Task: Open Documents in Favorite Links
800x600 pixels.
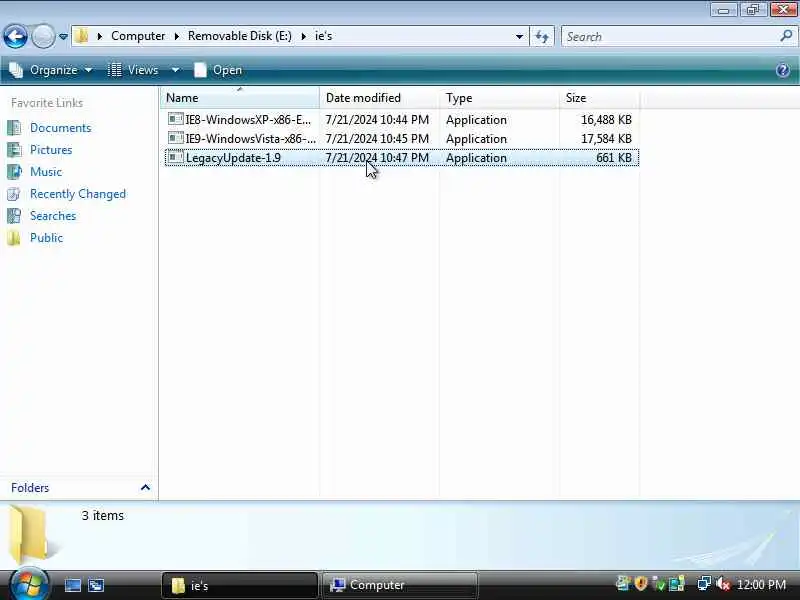Action: coord(61,128)
